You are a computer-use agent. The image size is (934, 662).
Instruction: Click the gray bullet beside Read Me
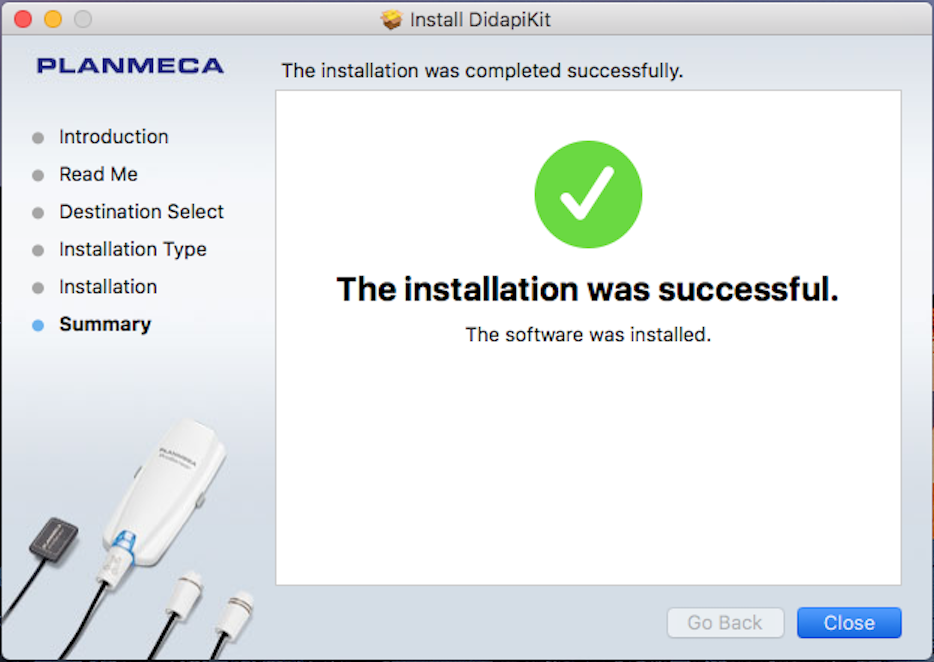pos(38,175)
